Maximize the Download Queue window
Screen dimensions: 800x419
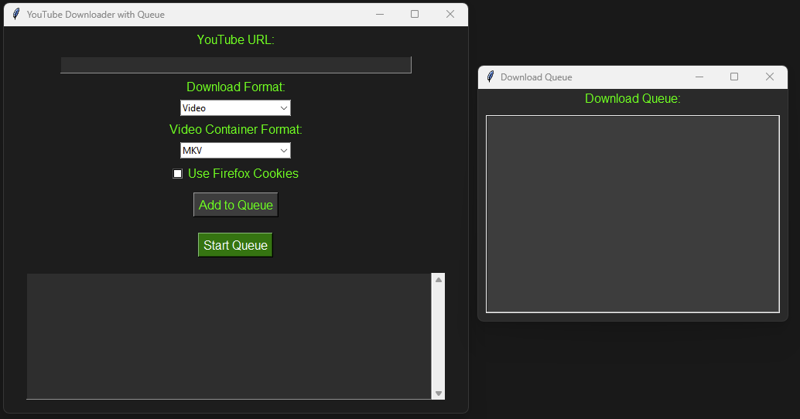pyautogui.click(x=734, y=77)
